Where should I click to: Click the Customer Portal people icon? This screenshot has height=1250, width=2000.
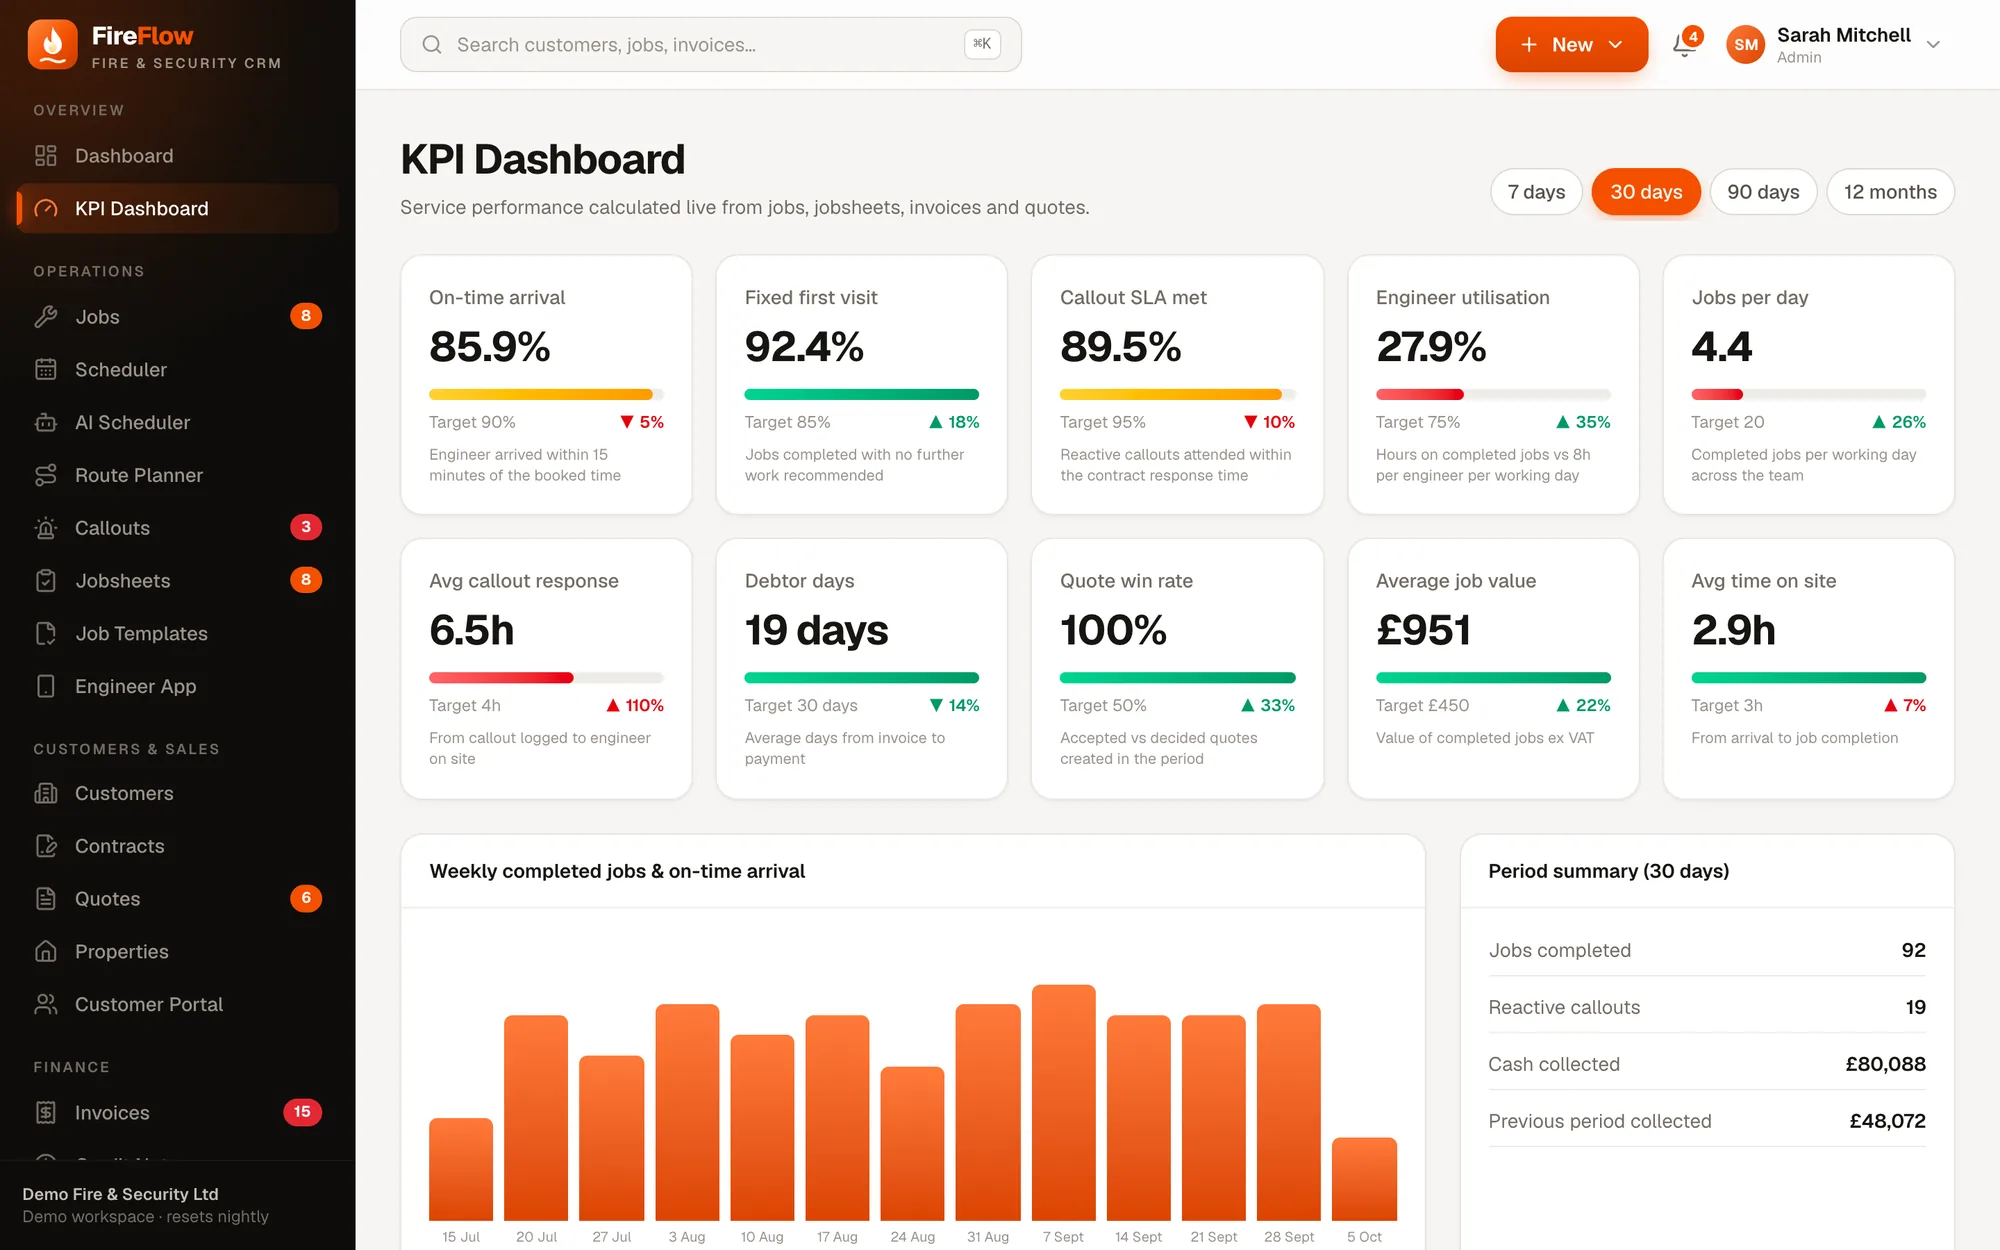pyautogui.click(x=46, y=1005)
